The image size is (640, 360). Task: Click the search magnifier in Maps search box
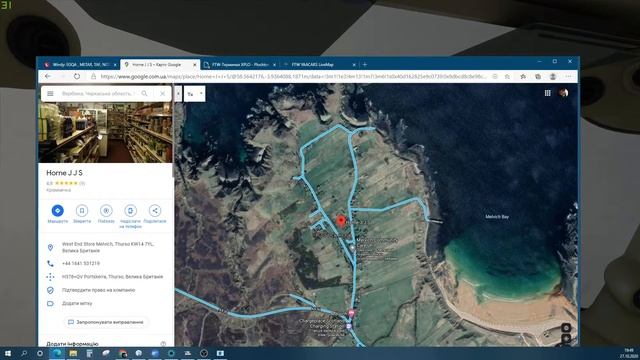tap(144, 93)
